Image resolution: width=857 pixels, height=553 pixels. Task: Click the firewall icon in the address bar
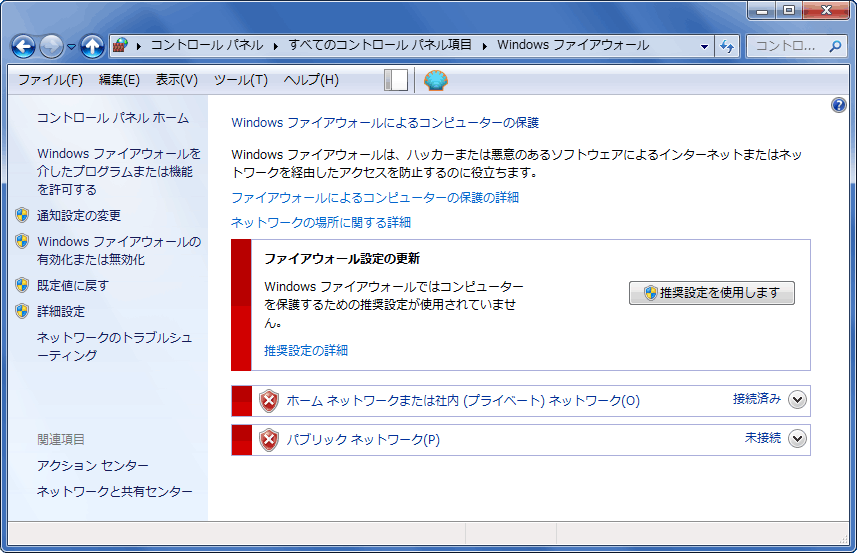(x=120, y=45)
